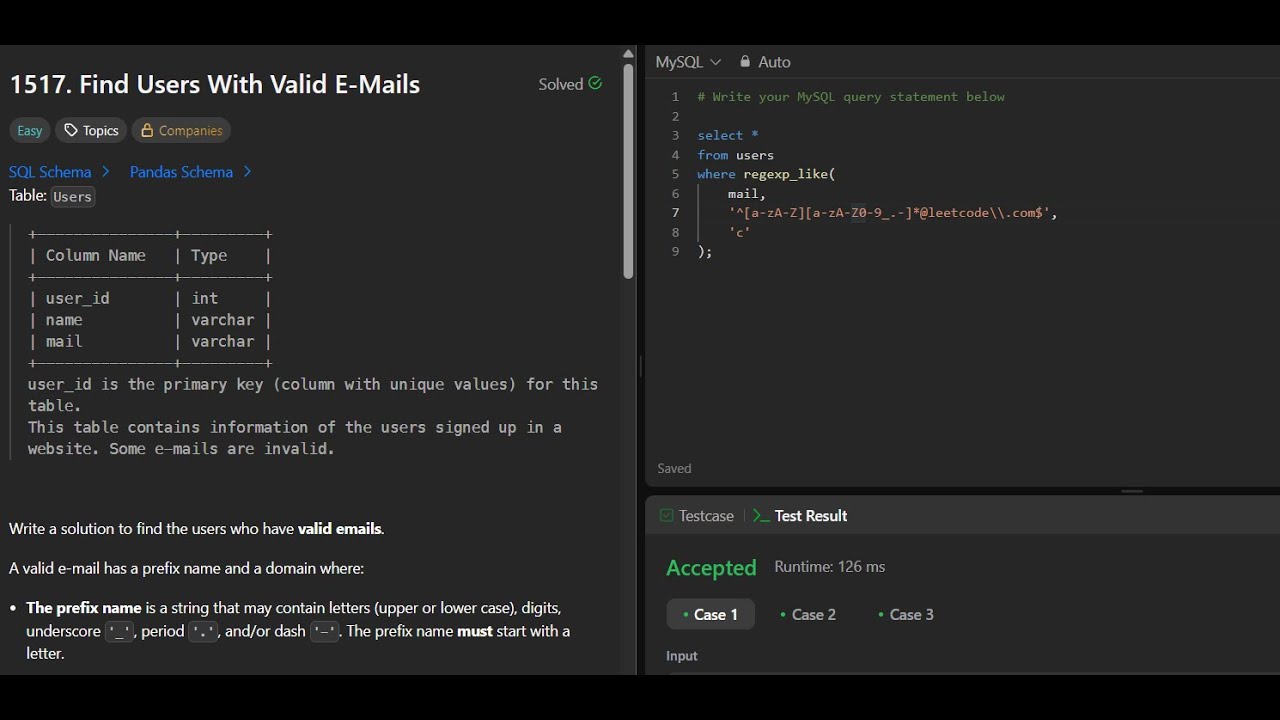
Task: Click the comment on editor line 1
Action: (851, 97)
